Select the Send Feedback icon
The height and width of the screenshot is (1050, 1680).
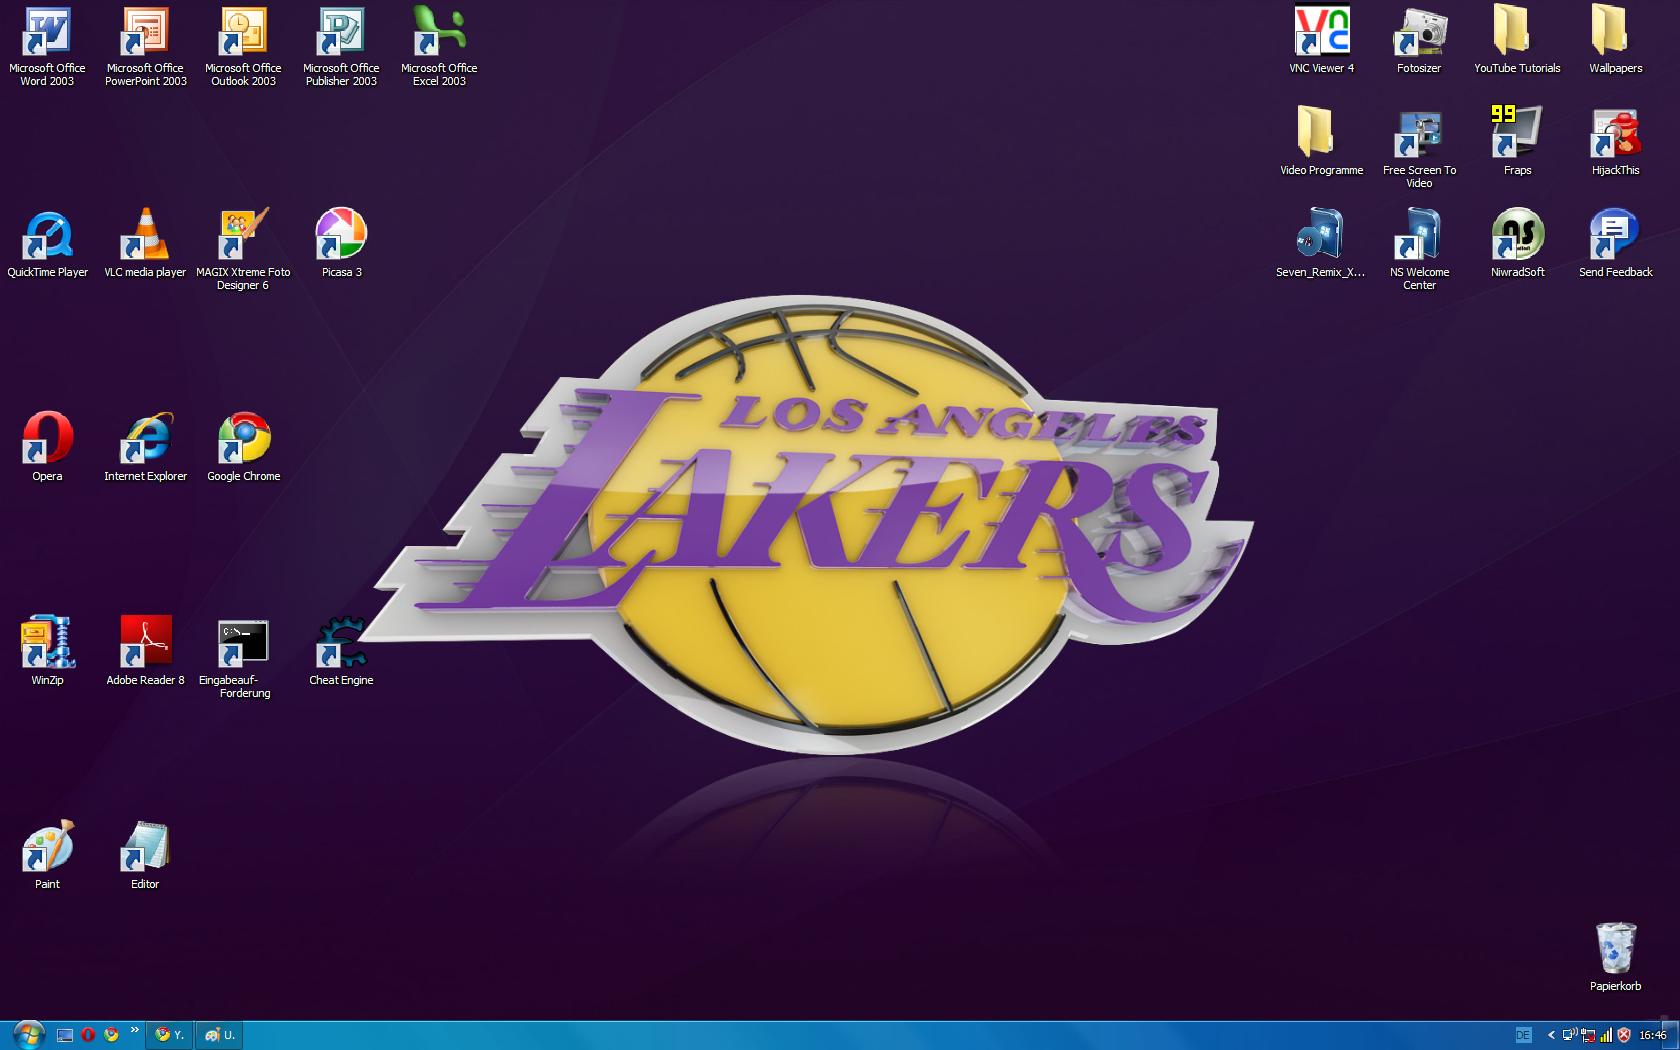1615,244
